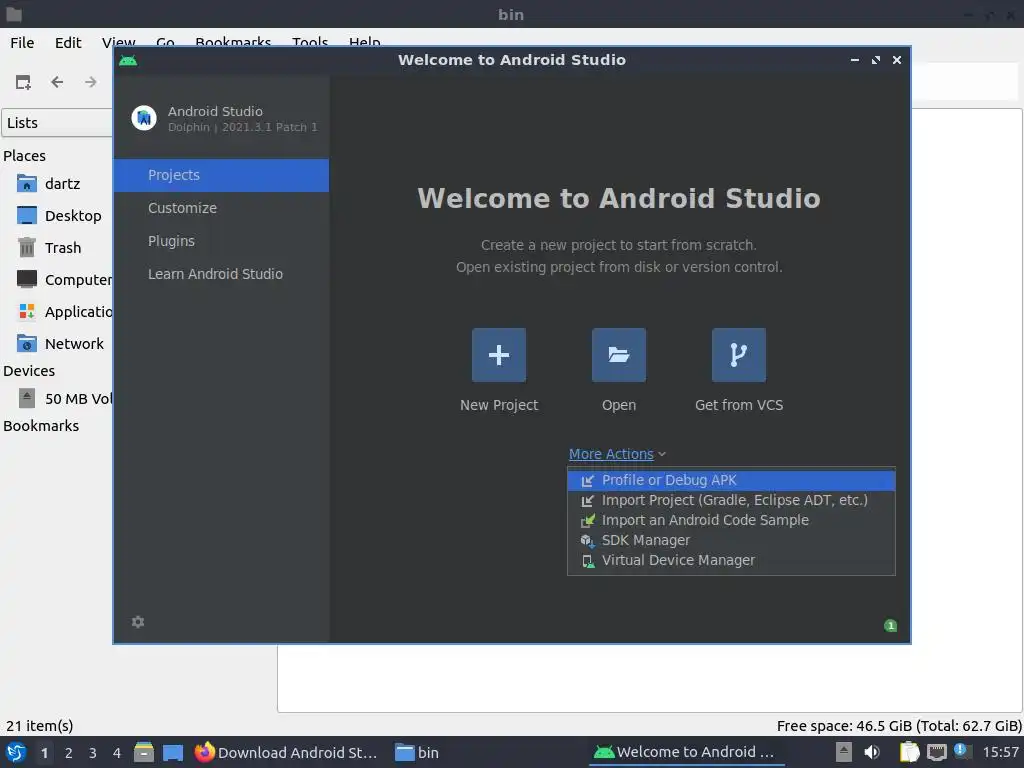Switch to workspace 4 on taskbar

(x=117, y=753)
